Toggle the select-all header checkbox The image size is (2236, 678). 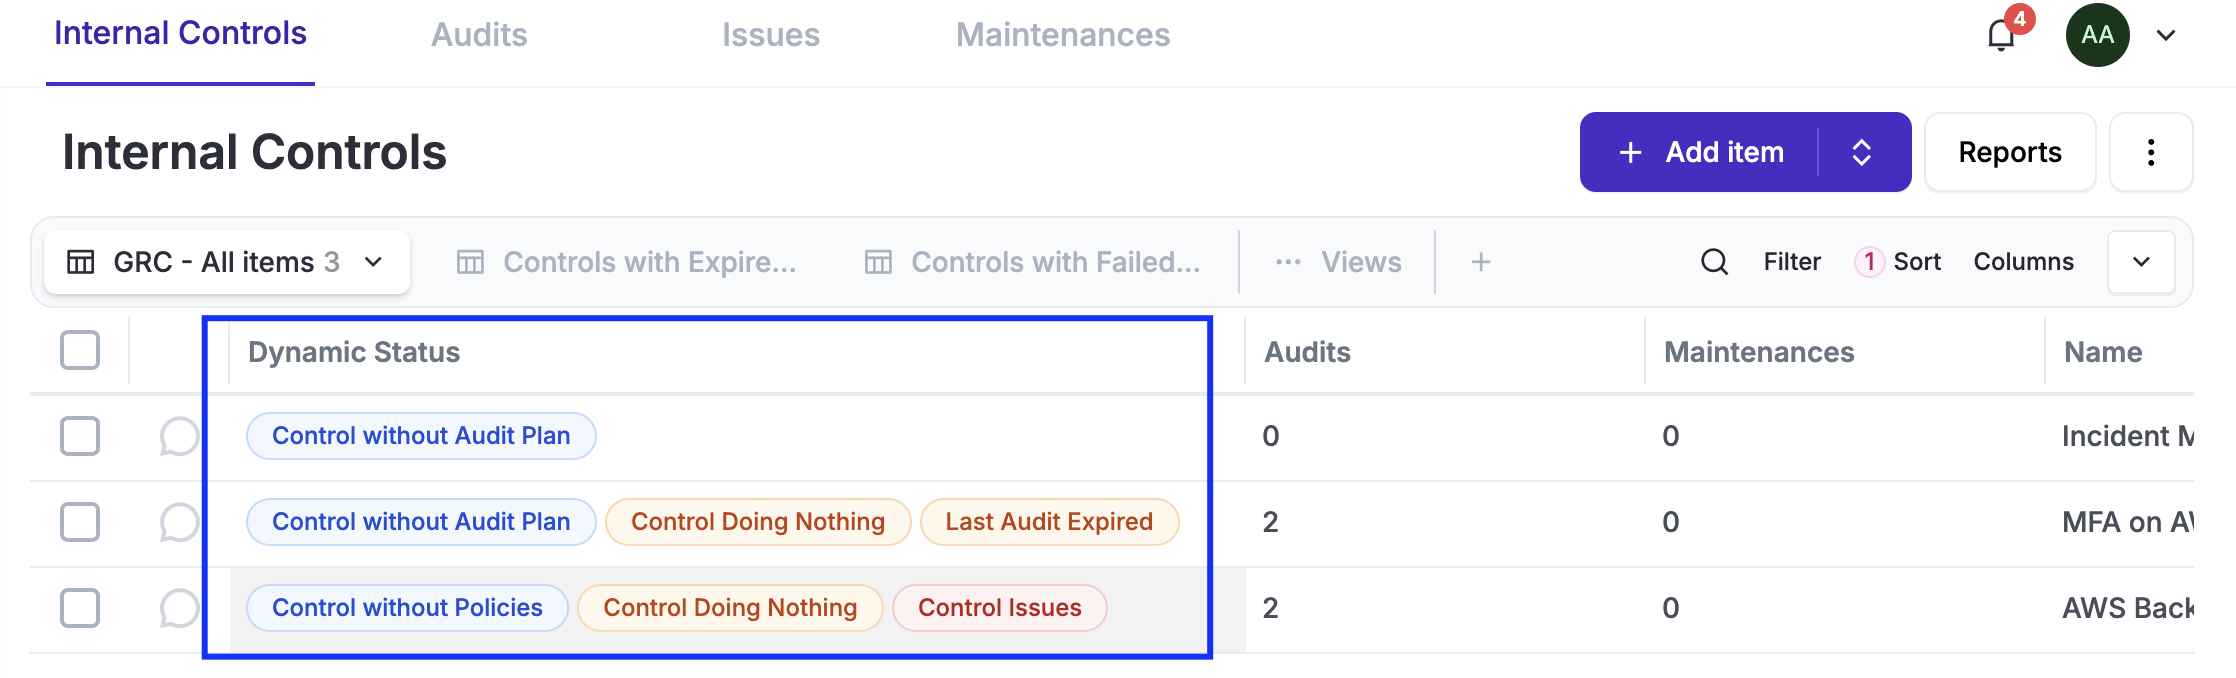tap(80, 350)
